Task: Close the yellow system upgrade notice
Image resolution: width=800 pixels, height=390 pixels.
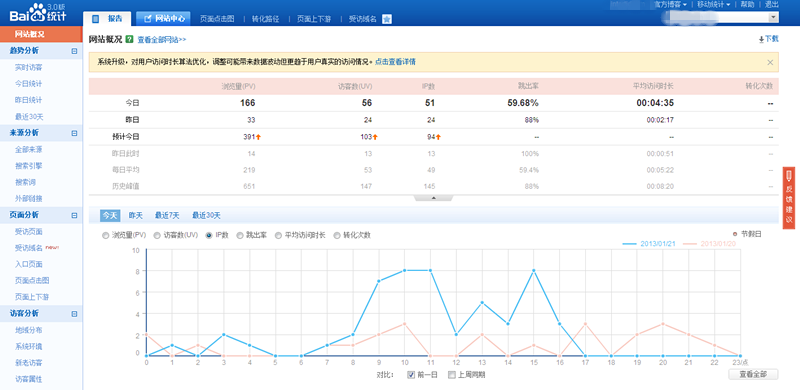Action: coord(770,62)
